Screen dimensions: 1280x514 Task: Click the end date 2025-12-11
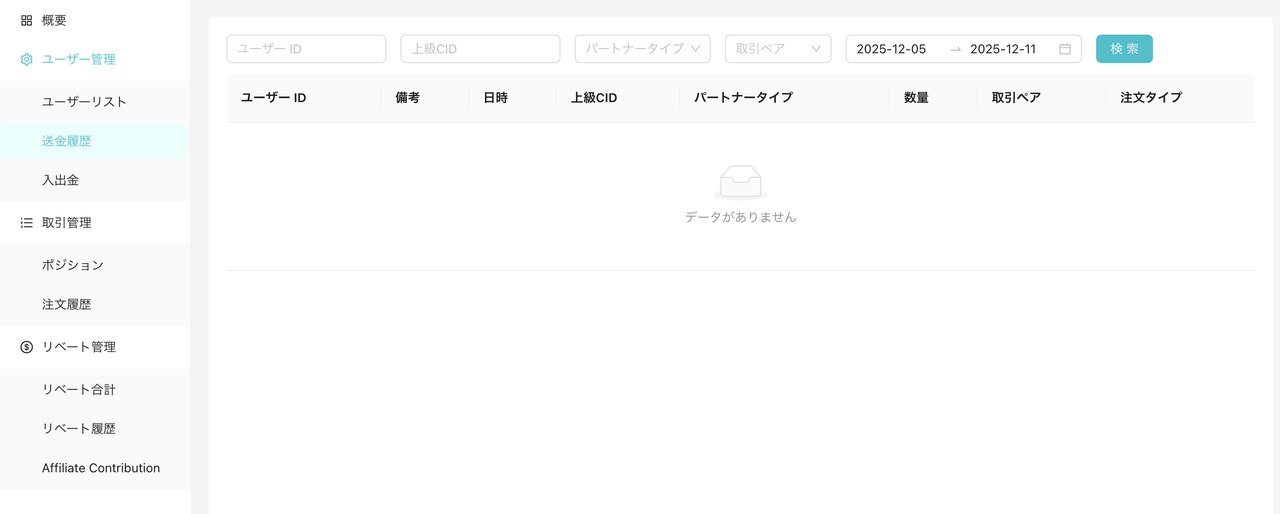(1003, 49)
